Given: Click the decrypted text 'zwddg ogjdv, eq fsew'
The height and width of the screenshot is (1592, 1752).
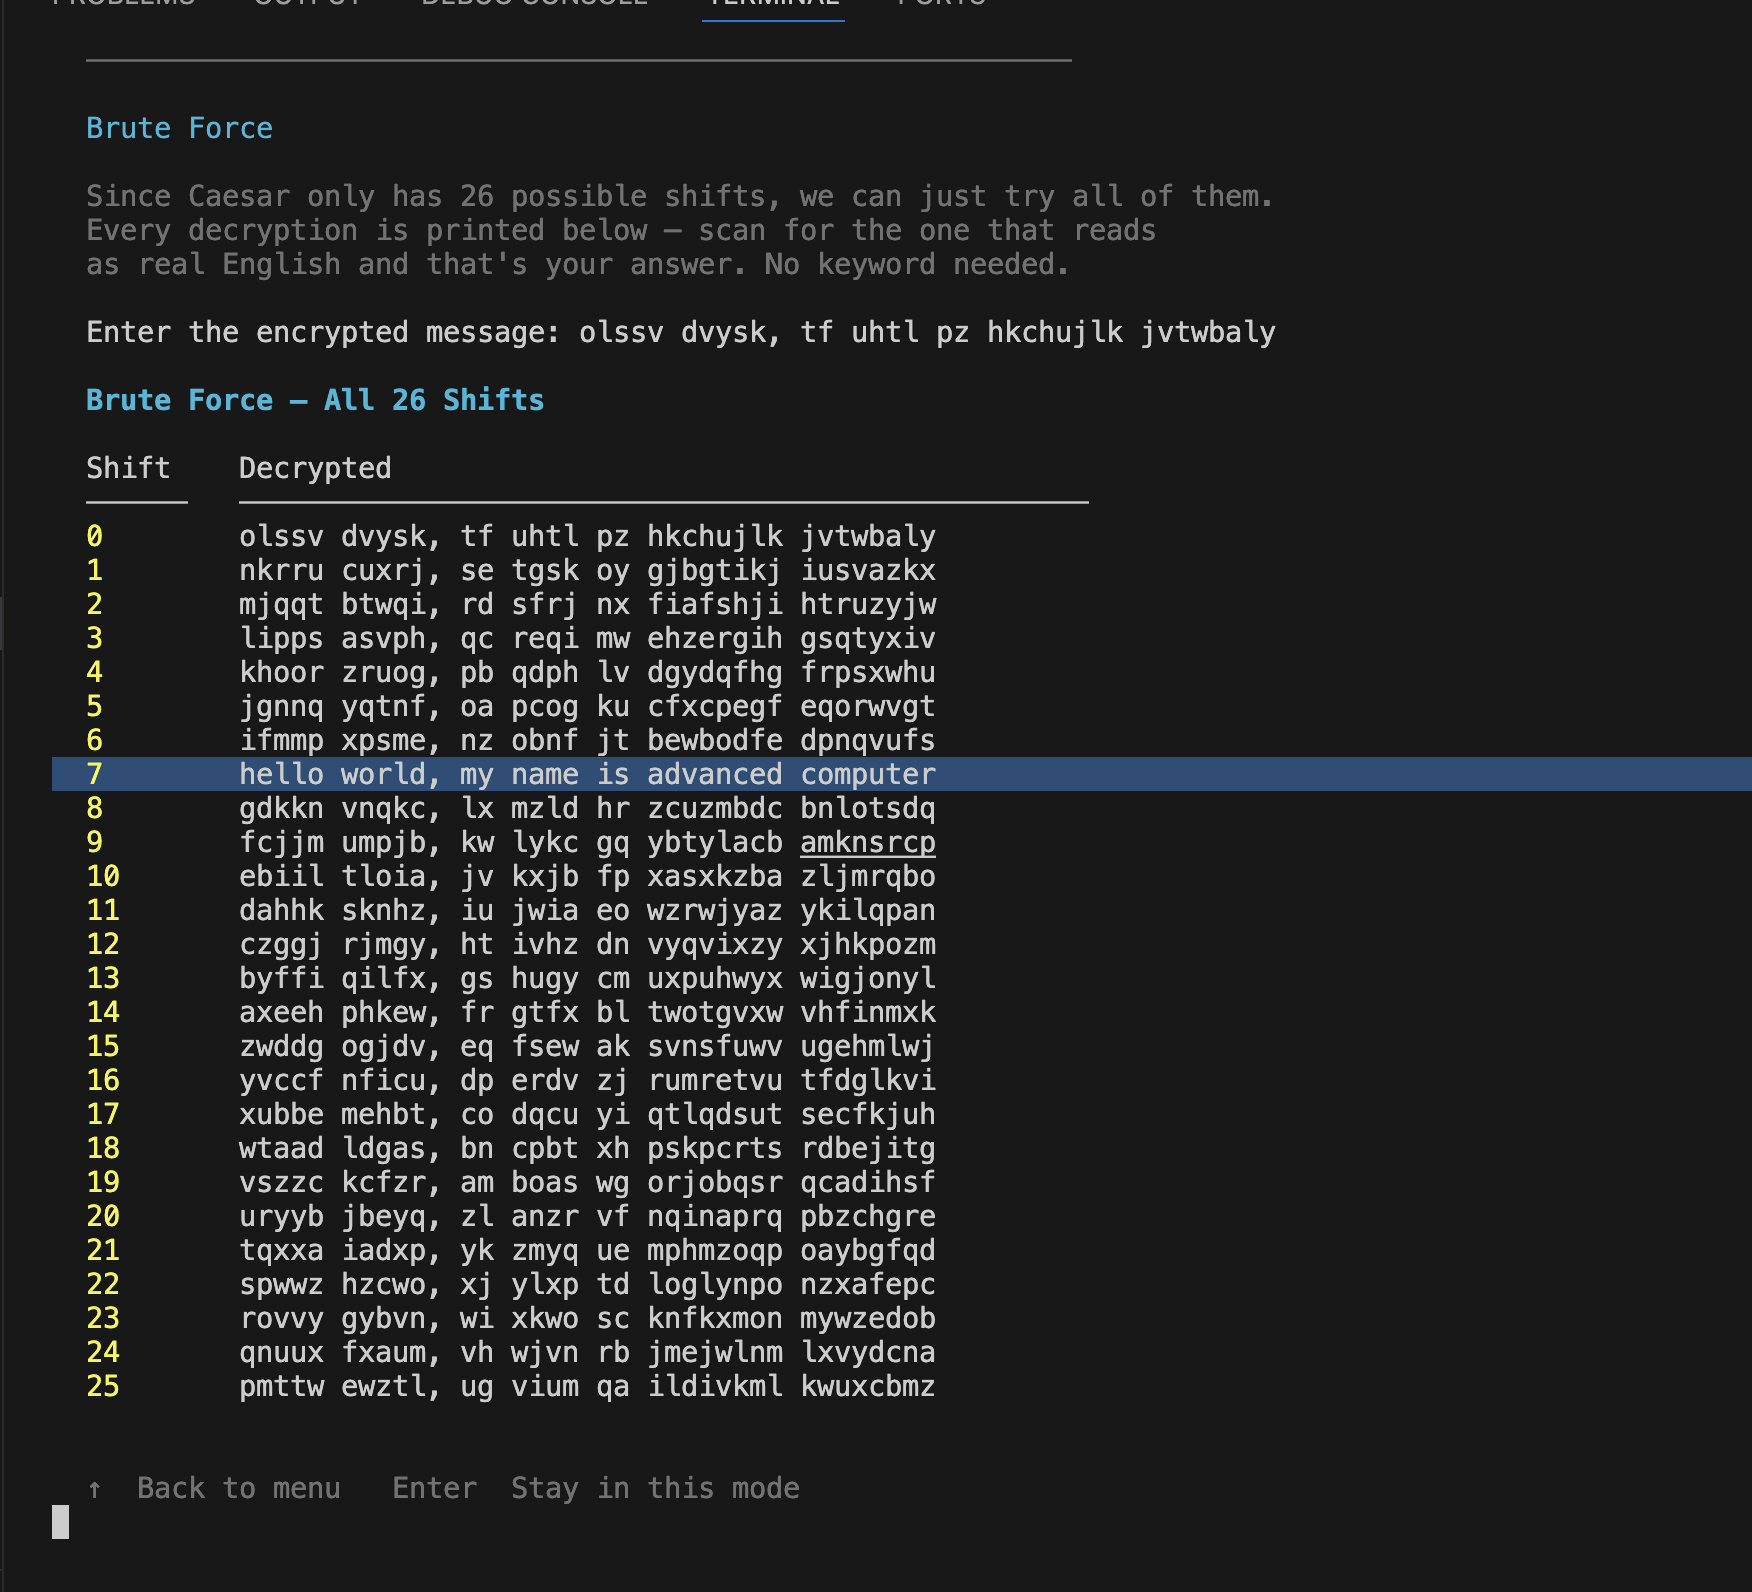Looking at the screenshot, I should tap(409, 1046).
